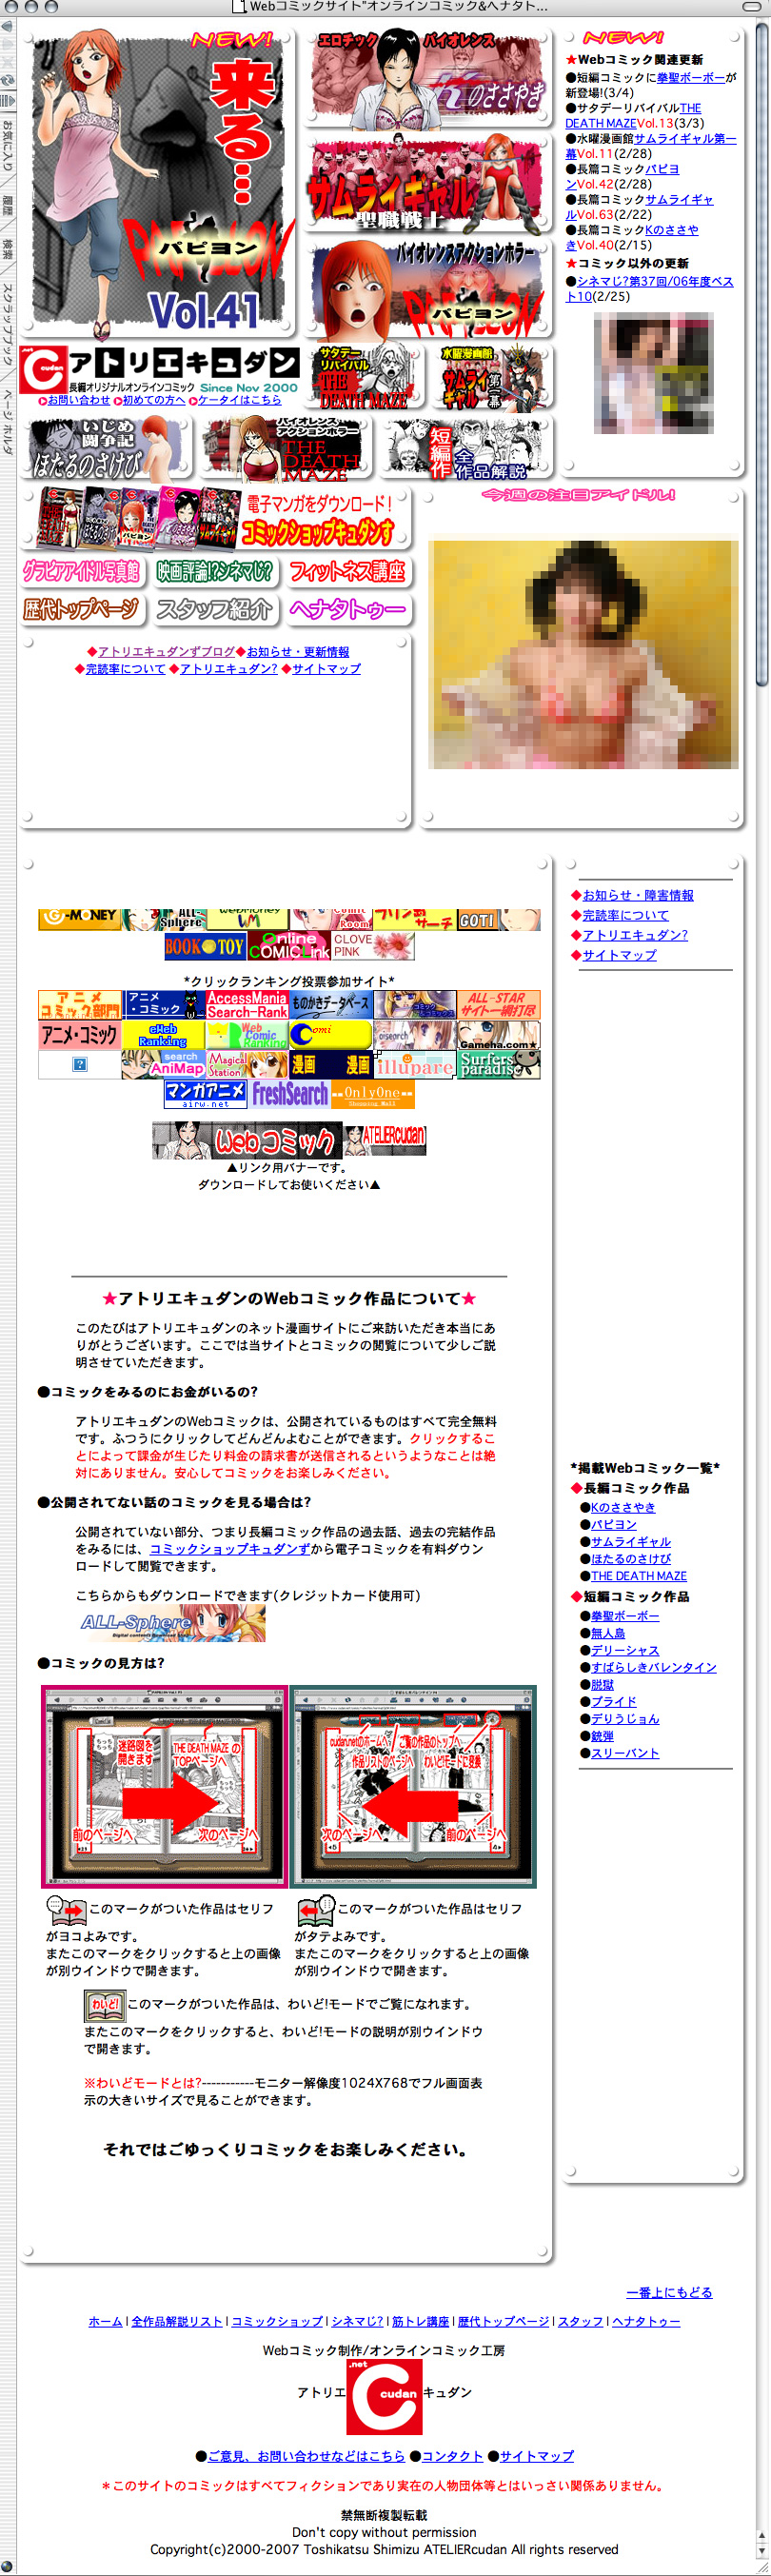Click the マンガアニメ airw.net banner
The width and height of the screenshot is (771, 2576).
click(x=205, y=1094)
